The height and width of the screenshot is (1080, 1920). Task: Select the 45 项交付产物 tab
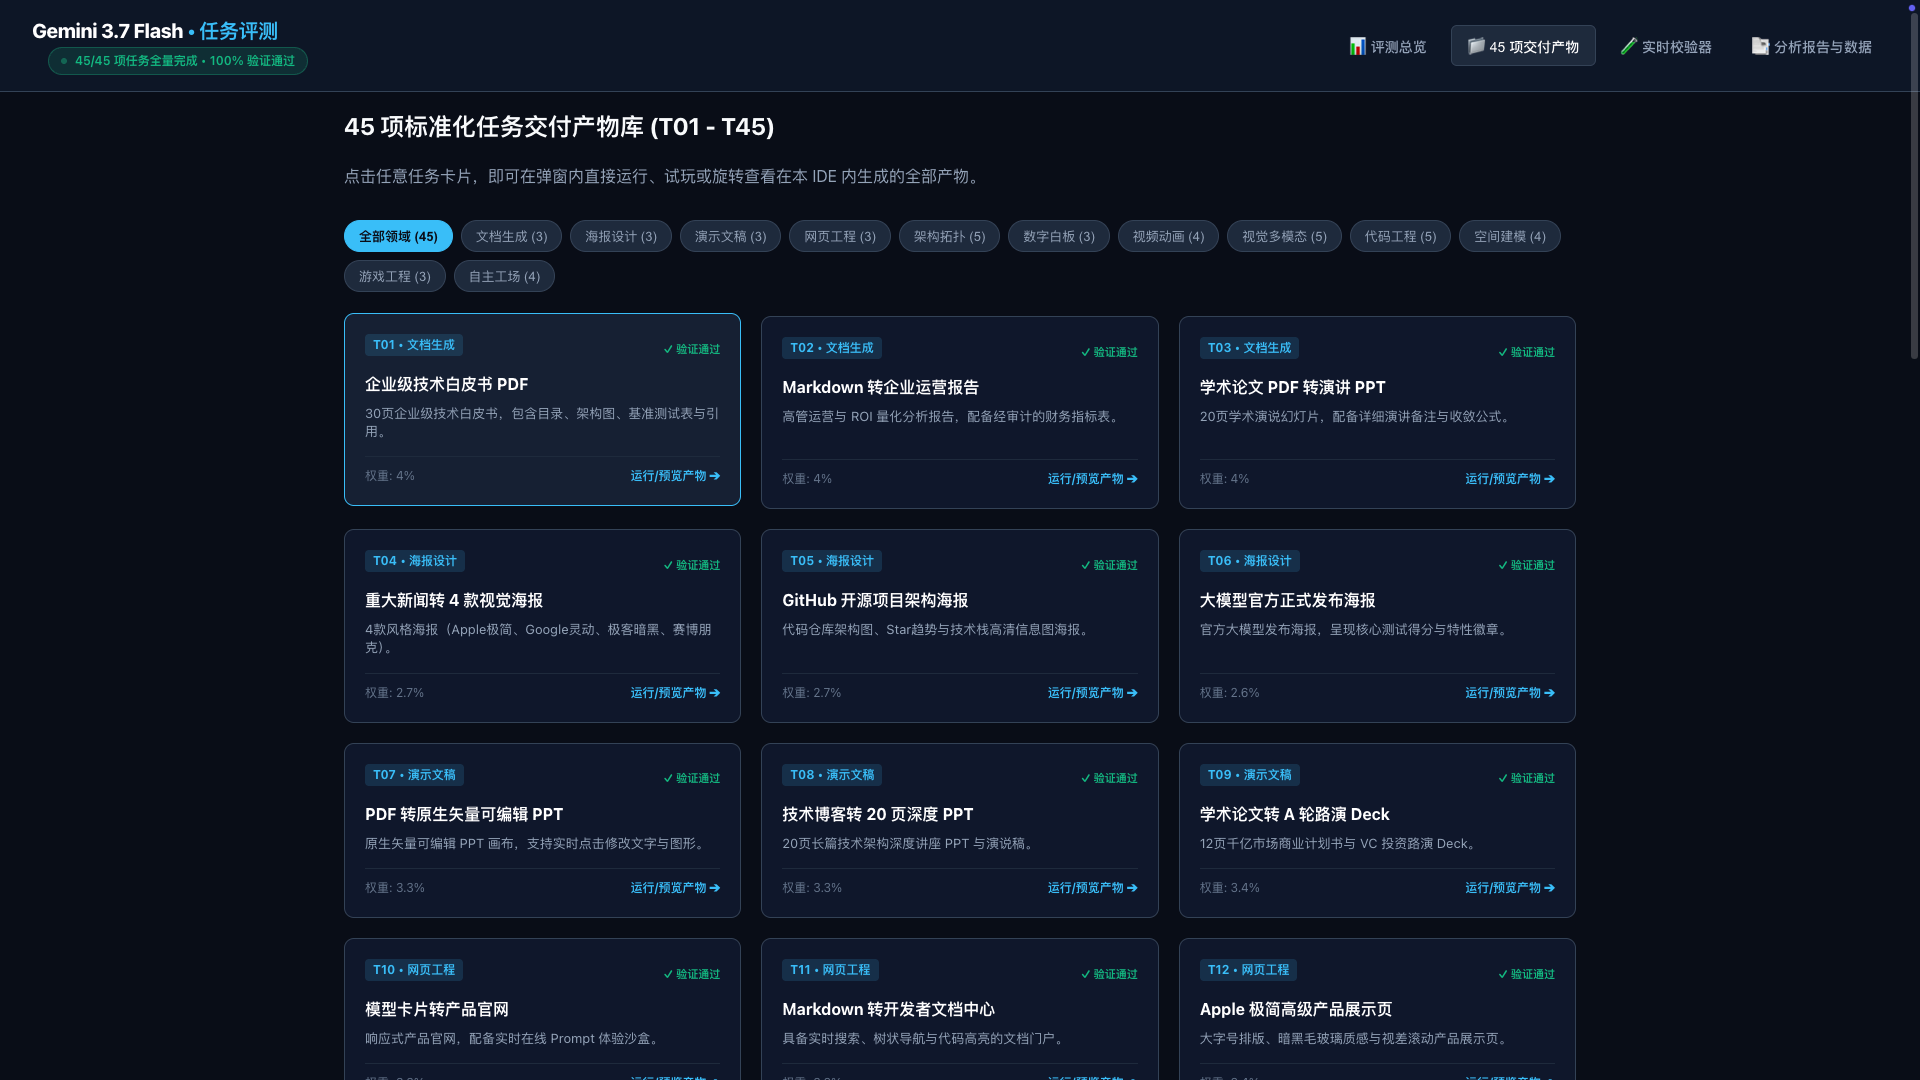coord(1523,46)
